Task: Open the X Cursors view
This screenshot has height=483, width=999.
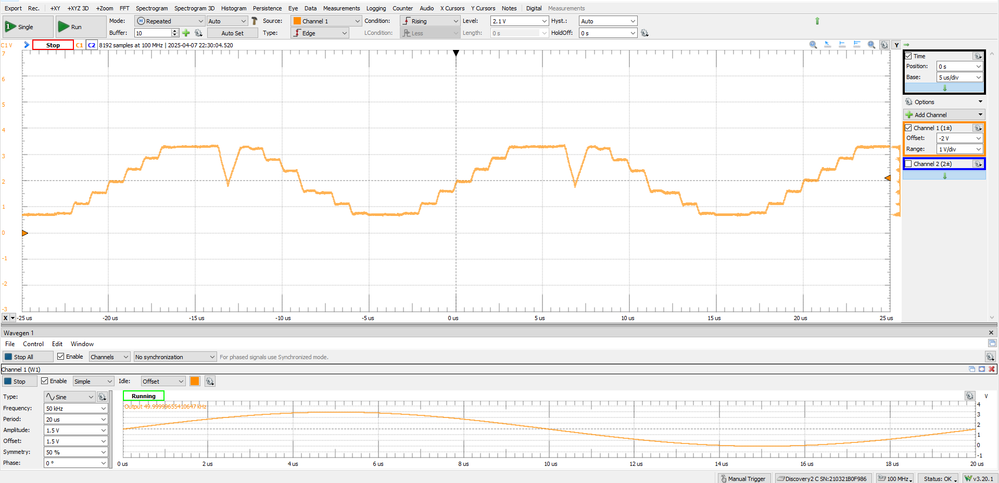Action: pyautogui.click(x=452, y=8)
